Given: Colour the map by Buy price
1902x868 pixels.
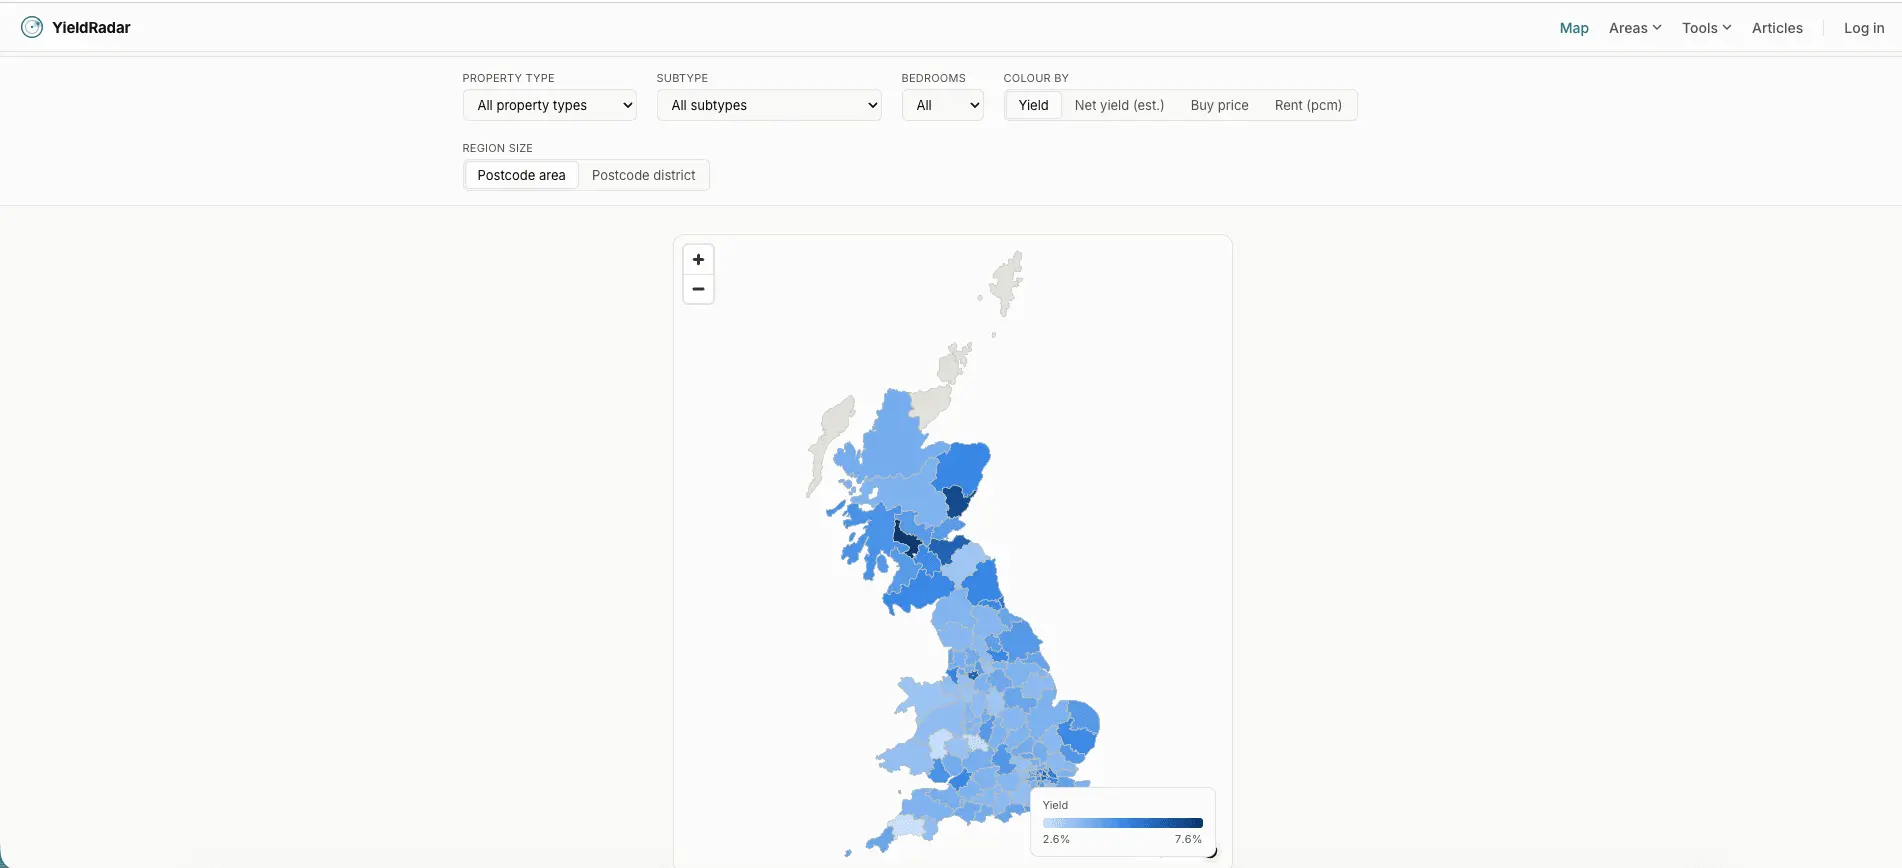Looking at the screenshot, I should (x=1219, y=105).
